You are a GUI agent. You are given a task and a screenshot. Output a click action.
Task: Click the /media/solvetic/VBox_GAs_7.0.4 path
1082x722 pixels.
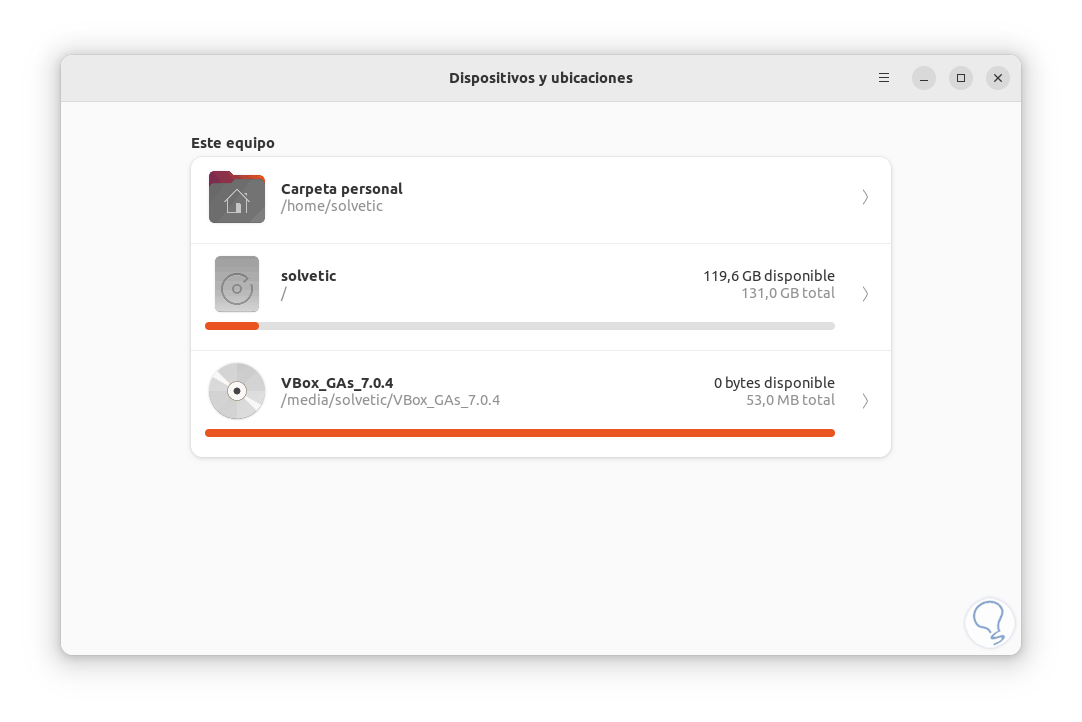(x=391, y=400)
